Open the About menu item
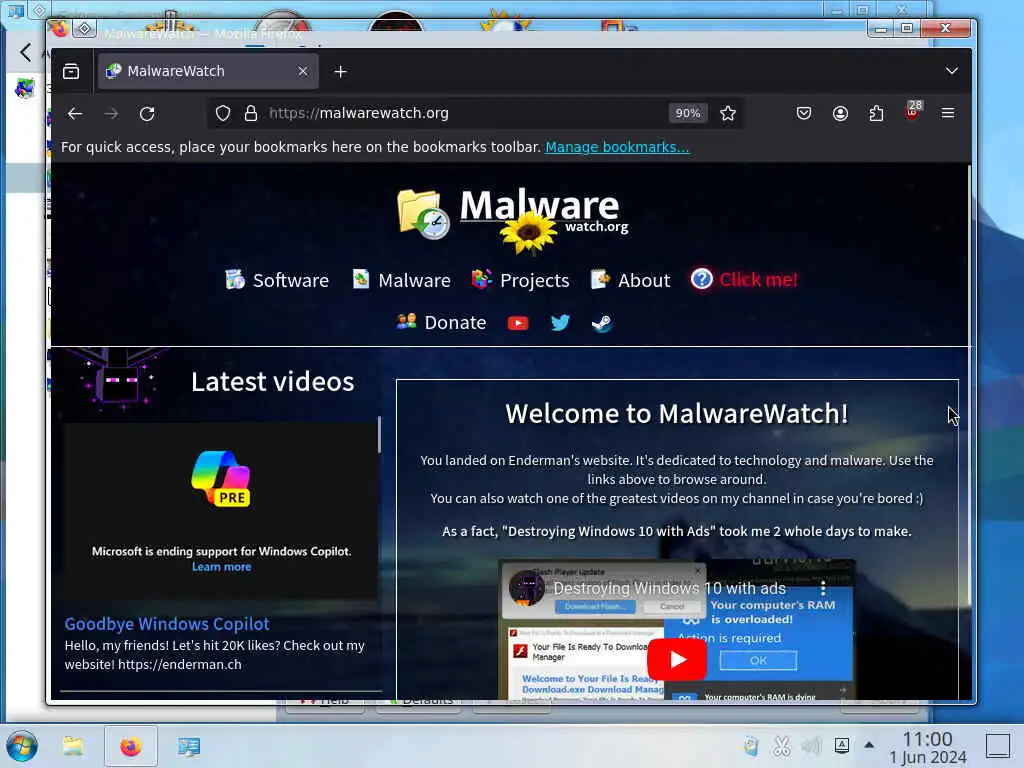1024x768 pixels. click(x=630, y=280)
